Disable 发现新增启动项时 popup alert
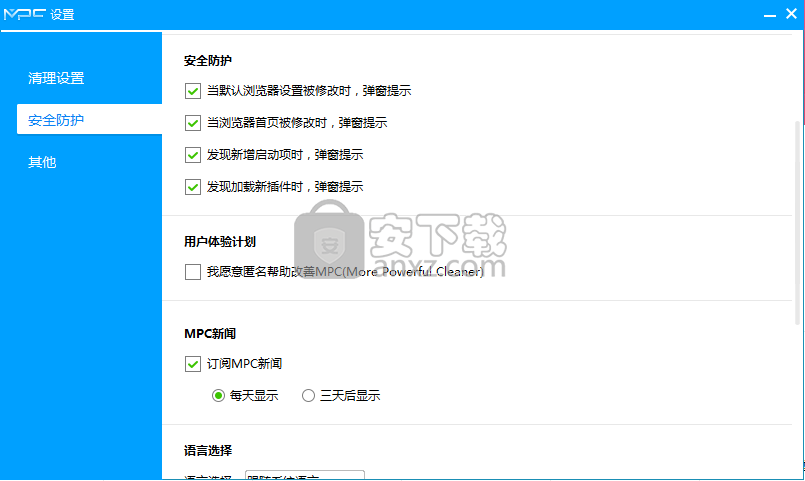Image resolution: width=805 pixels, height=481 pixels. (x=193, y=155)
